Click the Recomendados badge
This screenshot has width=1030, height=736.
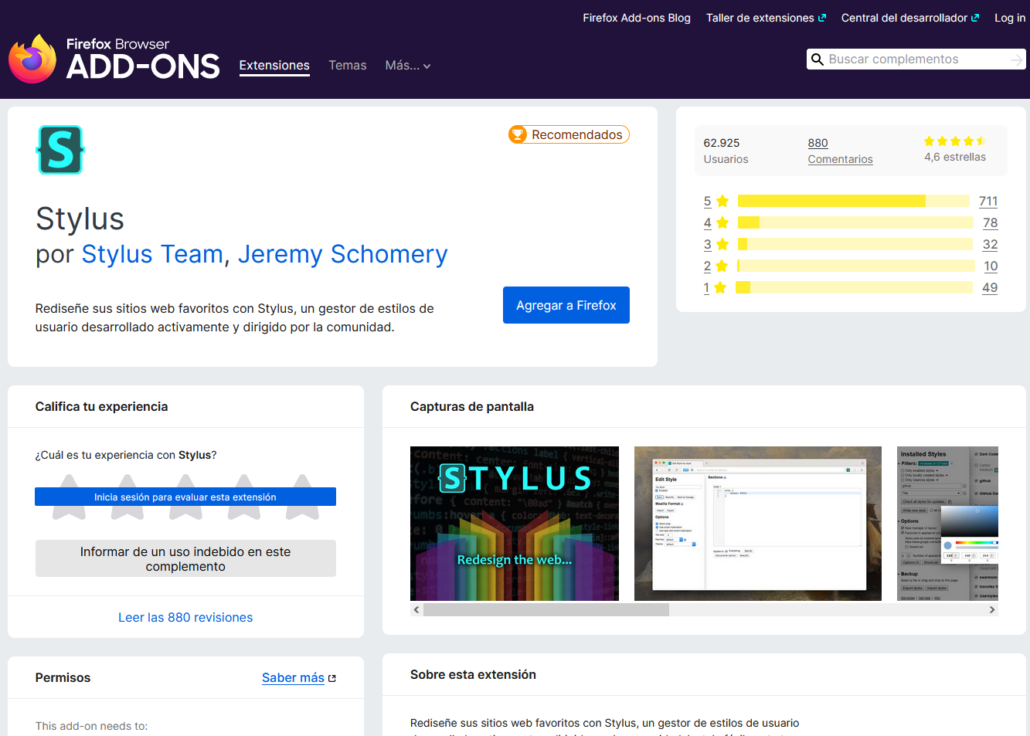pyautogui.click(x=568, y=134)
